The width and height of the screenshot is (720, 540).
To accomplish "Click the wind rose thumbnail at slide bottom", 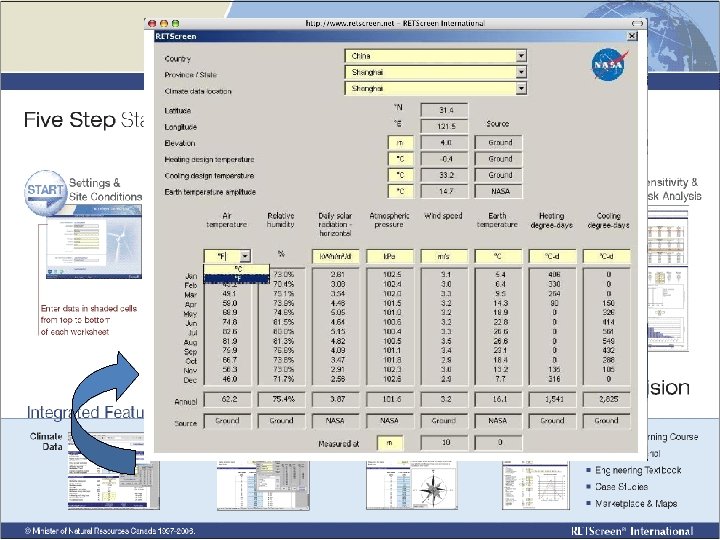I will pos(412,485).
